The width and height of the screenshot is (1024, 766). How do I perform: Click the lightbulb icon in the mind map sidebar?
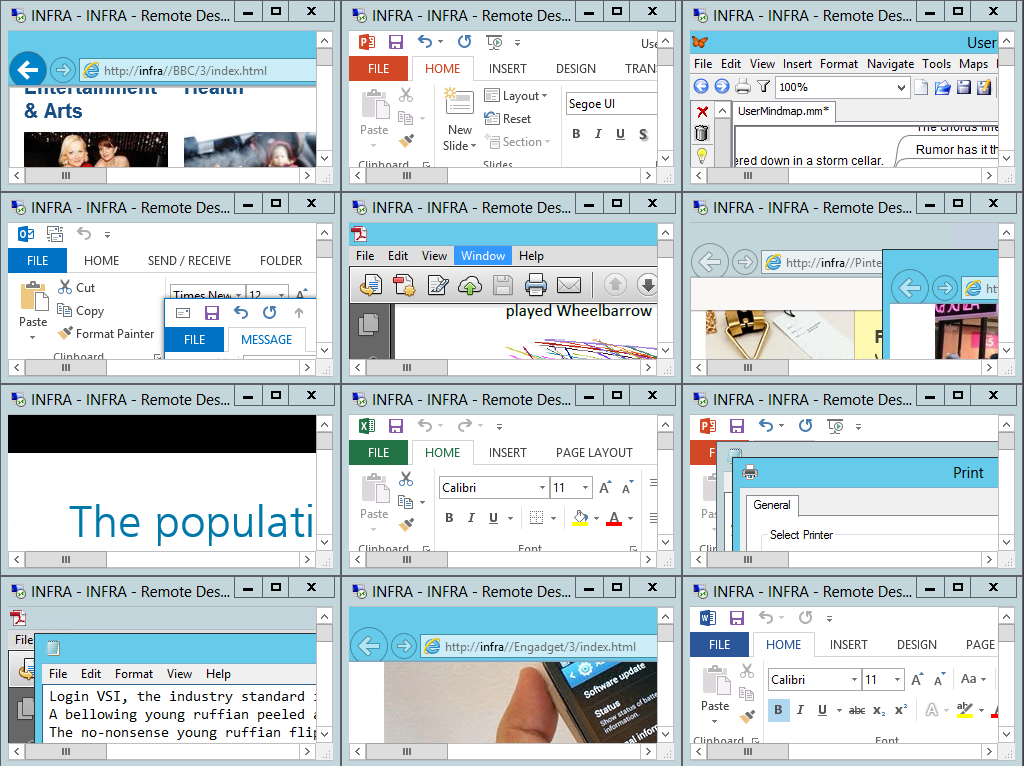pyautogui.click(x=702, y=155)
